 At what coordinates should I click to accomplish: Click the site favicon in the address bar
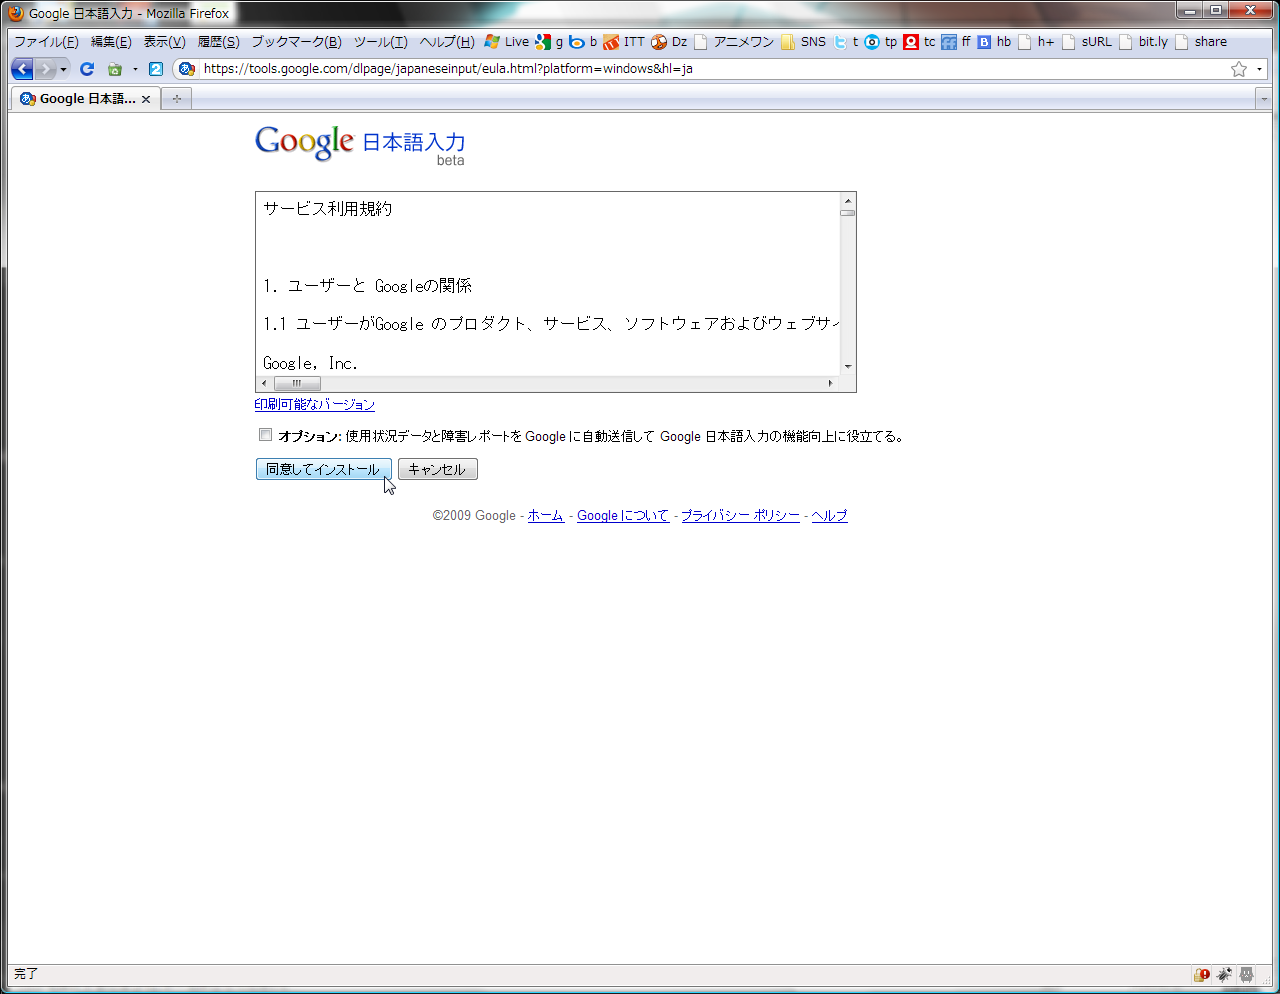(x=187, y=69)
